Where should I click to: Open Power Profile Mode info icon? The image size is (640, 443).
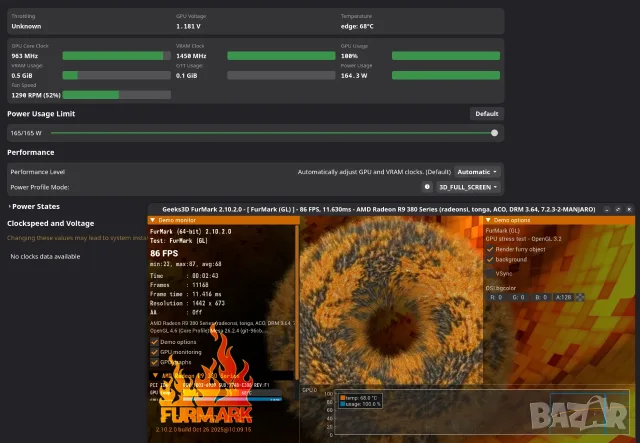[x=427, y=187]
